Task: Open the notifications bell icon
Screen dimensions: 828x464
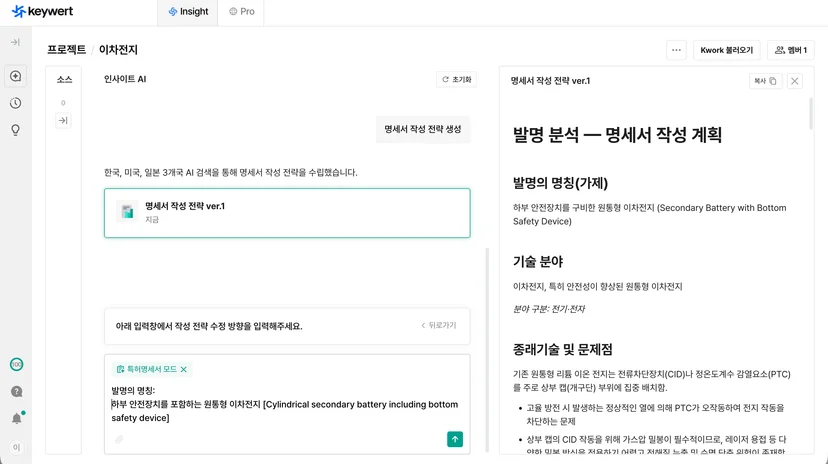Action: pyautogui.click(x=17, y=419)
